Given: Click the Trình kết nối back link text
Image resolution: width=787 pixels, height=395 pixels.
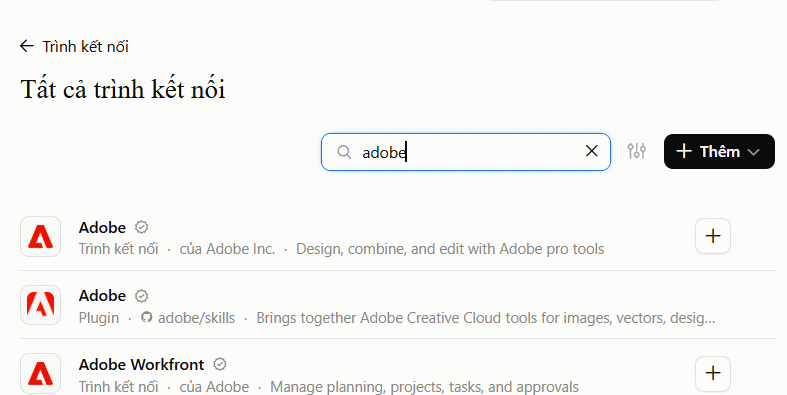Looking at the screenshot, I should click(85, 47).
